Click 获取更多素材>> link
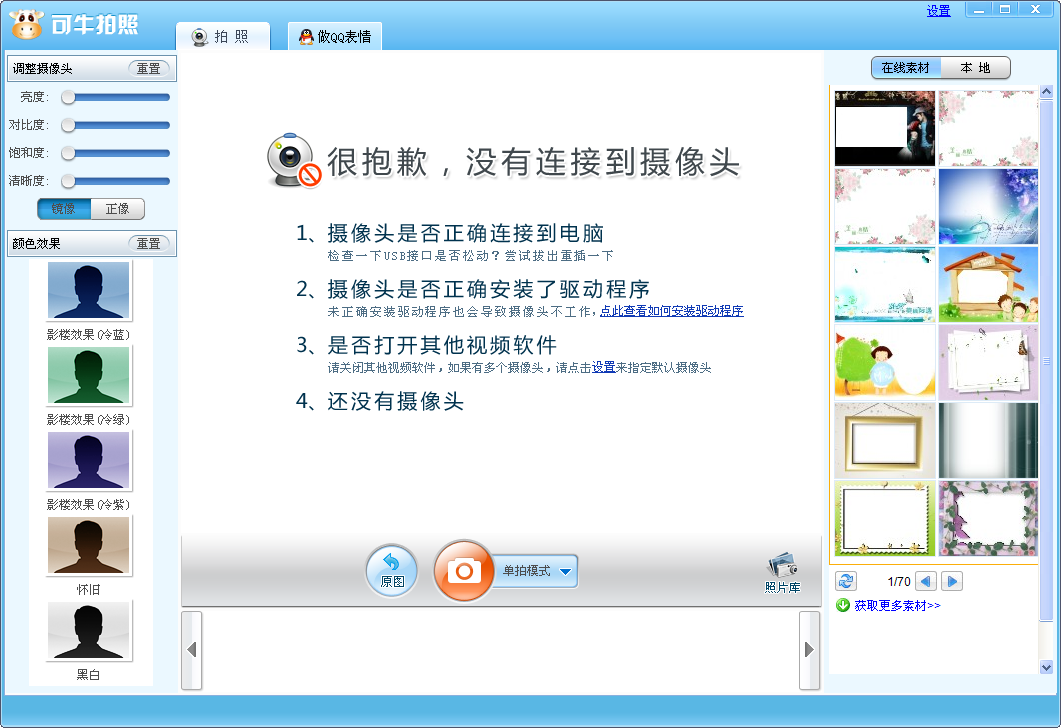This screenshot has height=728, width=1061. (897, 606)
